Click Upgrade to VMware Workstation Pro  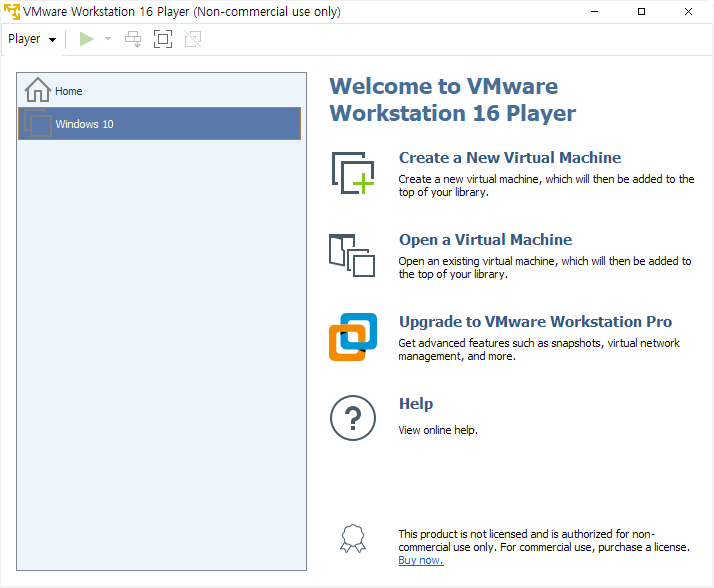(535, 322)
